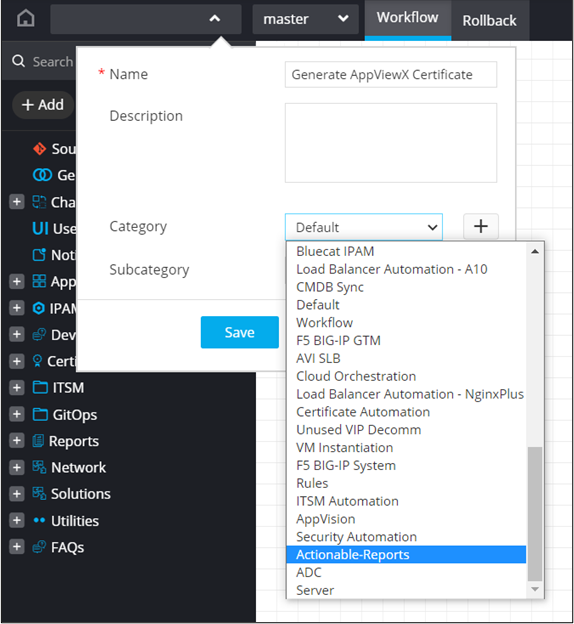Select Server category
The width and height of the screenshot is (574, 624).
click(406, 590)
